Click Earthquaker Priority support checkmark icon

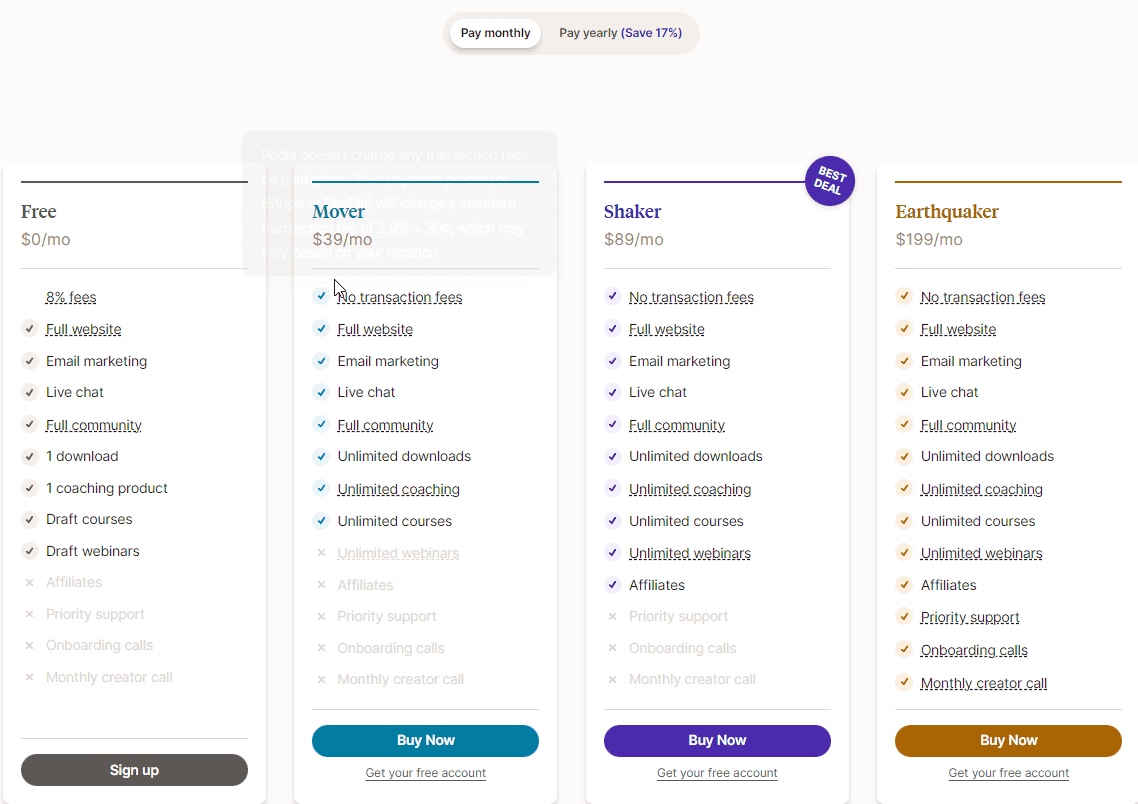click(904, 617)
